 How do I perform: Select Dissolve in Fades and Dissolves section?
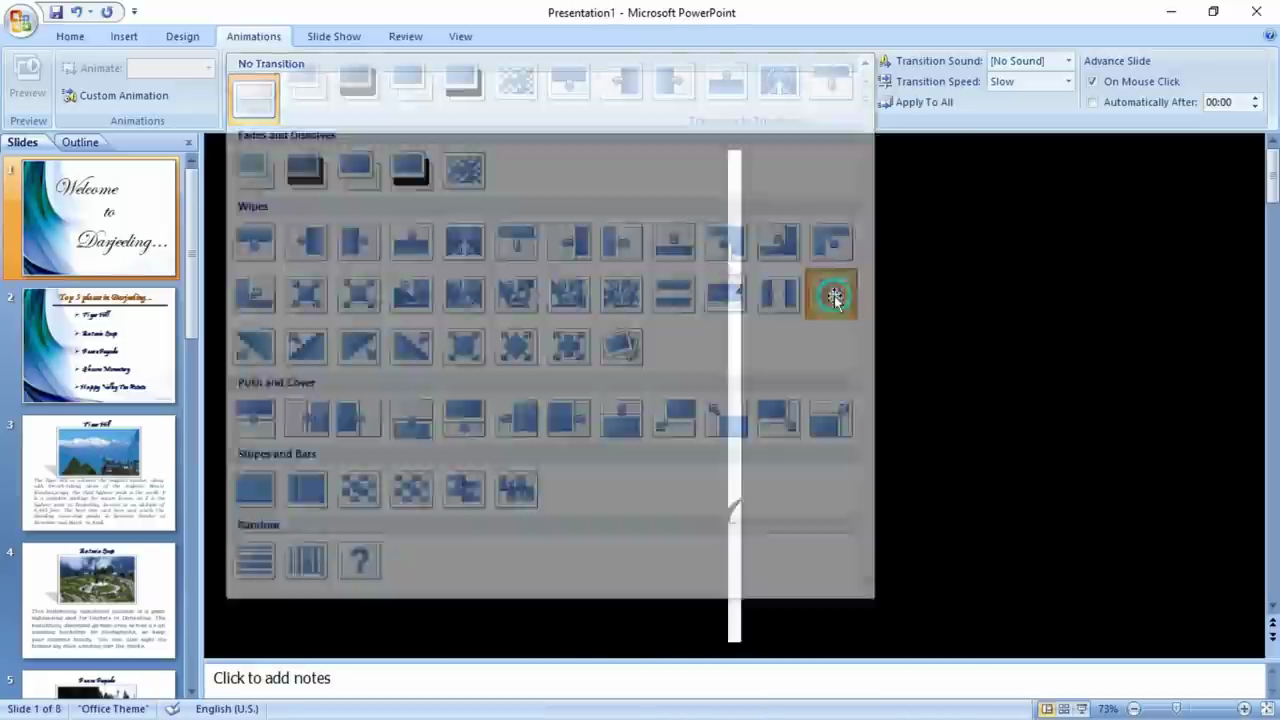point(464,171)
